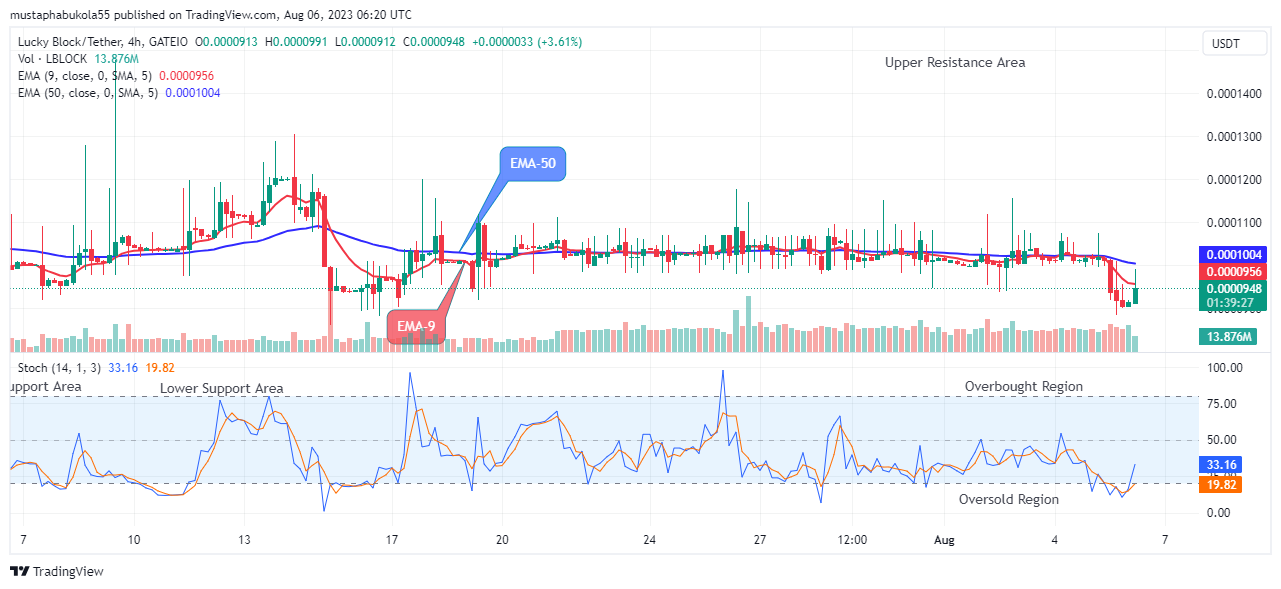Click the EMA 50 indicator legend

pos(117,93)
